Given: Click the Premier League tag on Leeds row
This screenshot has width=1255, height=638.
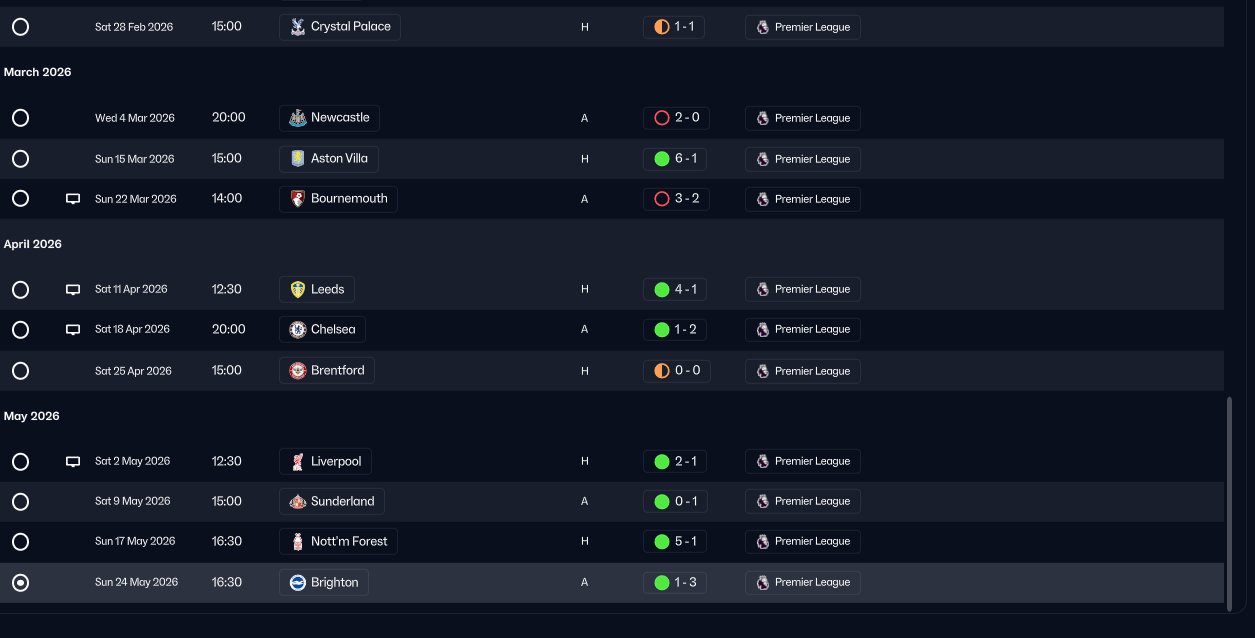Looking at the screenshot, I should 802,290.
